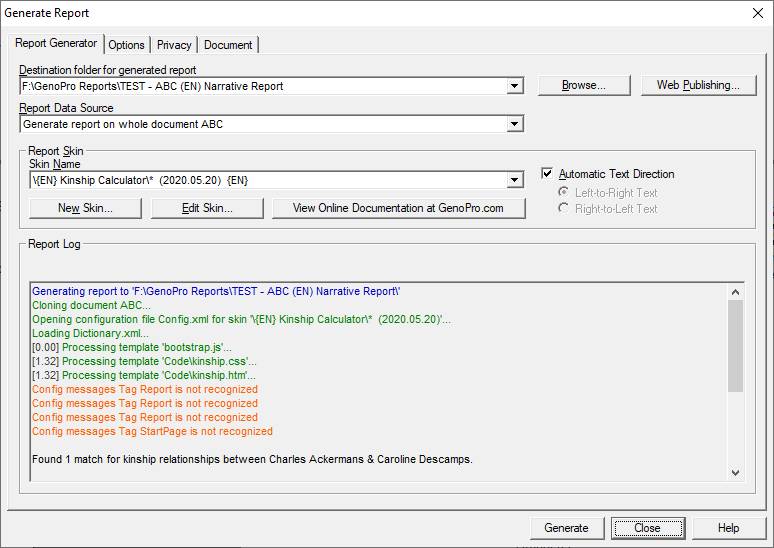
Task: Expand the destination folder dropdown arrow
Action: coord(514,86)
